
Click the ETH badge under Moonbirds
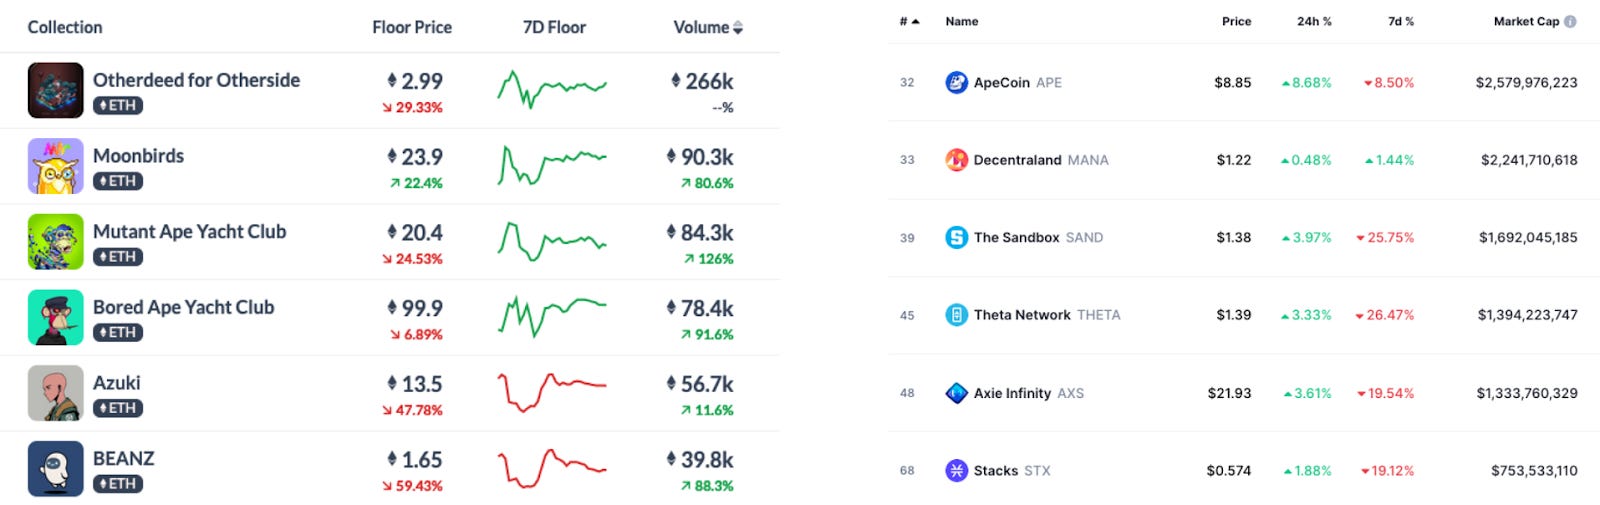(x=118, y=181)
